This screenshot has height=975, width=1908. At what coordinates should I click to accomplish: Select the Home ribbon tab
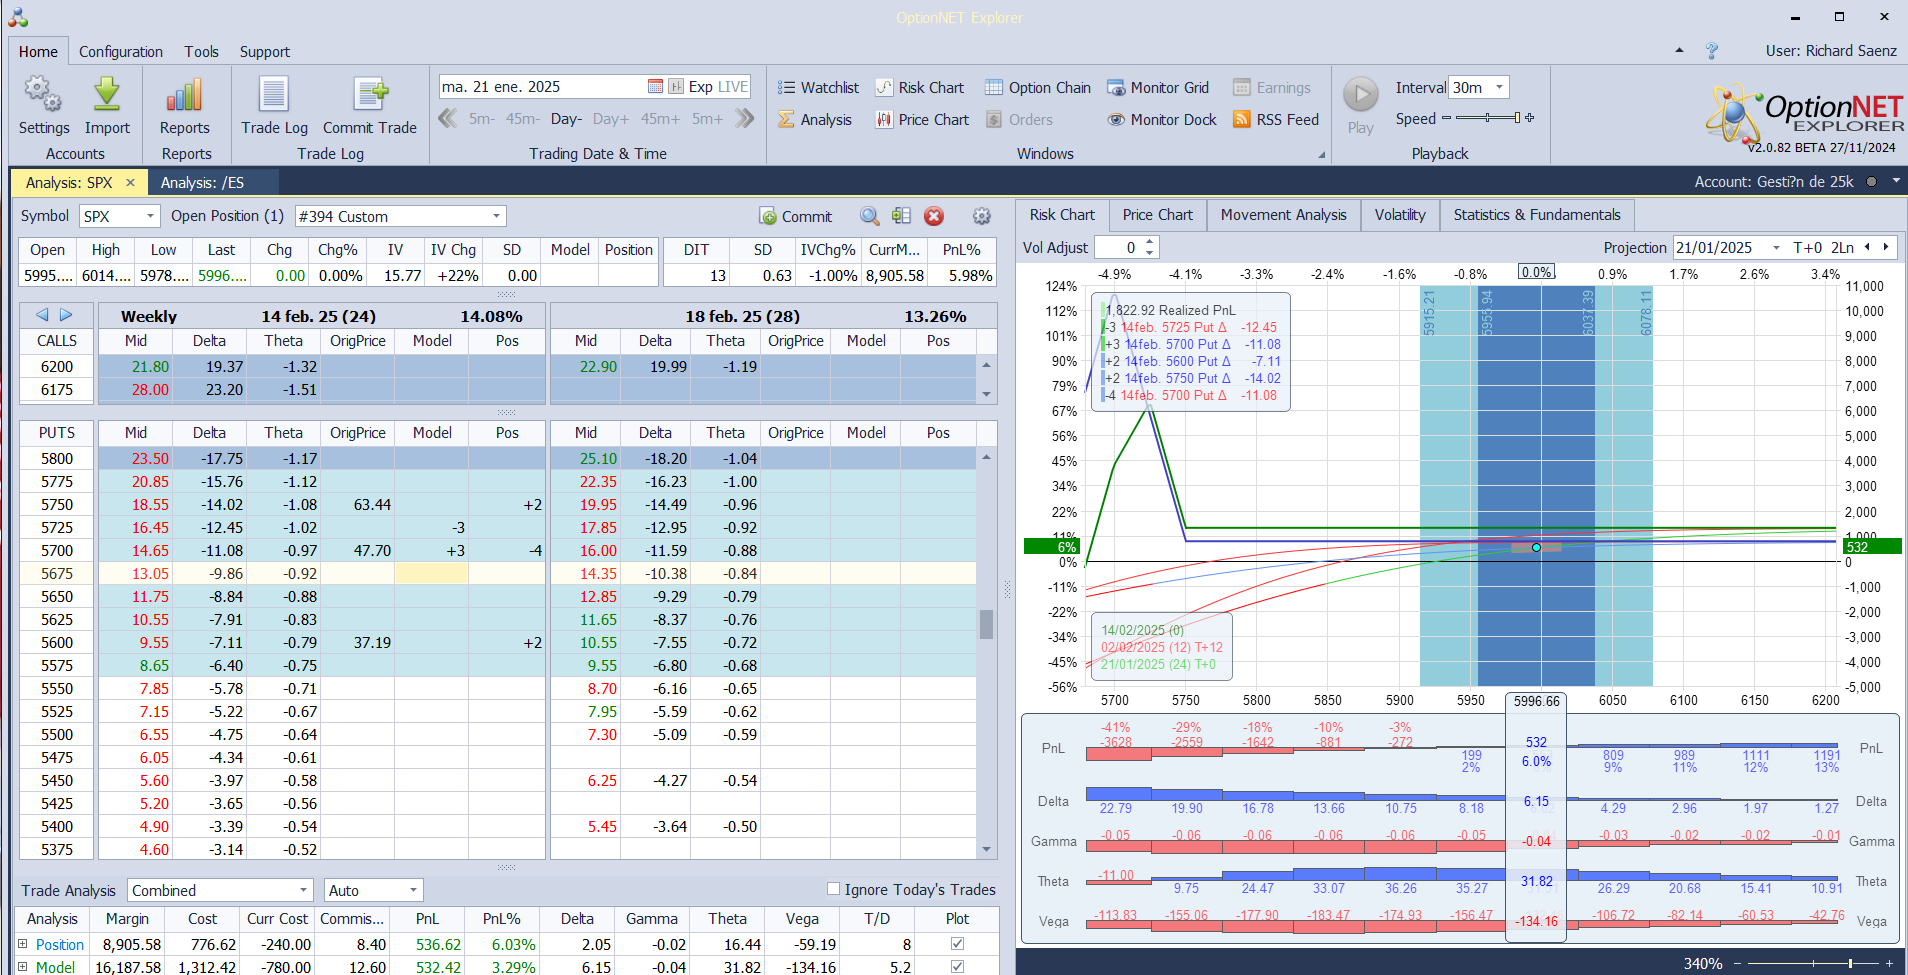point(38,52)
